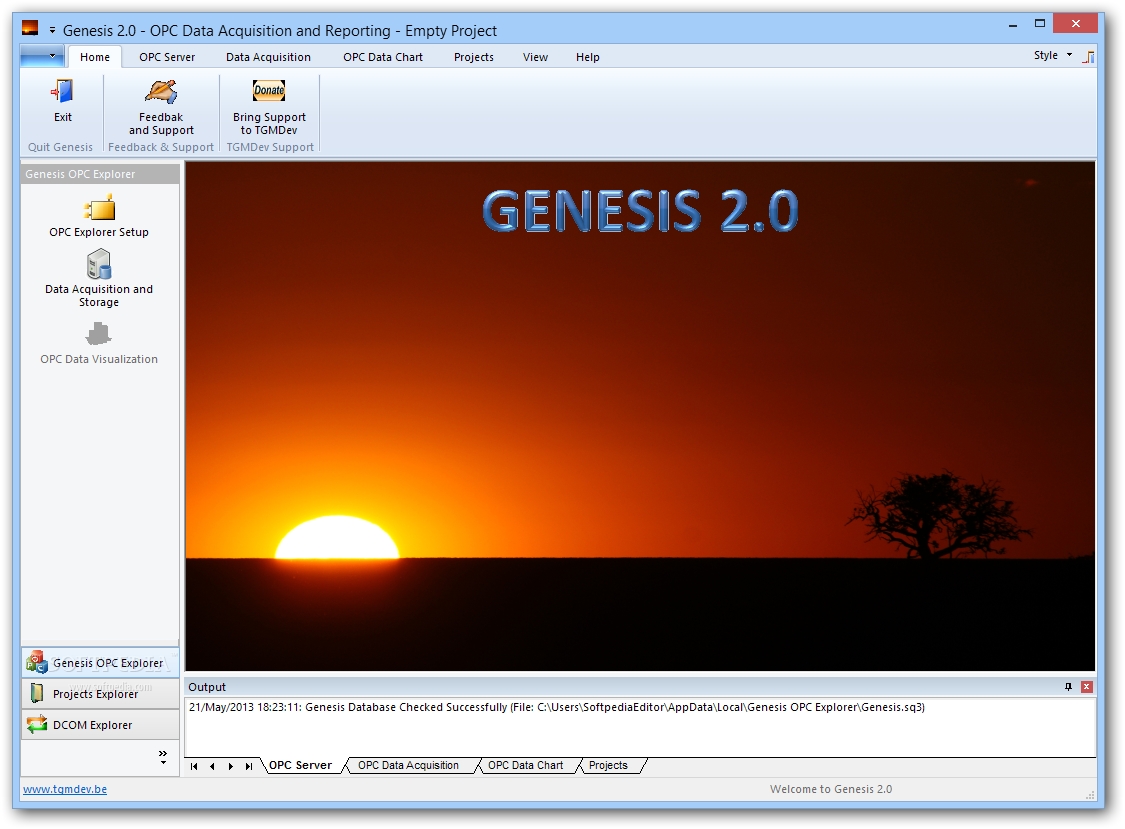
Task: Click the Genesis OPC Explorer pane button
Action: tap(100, 662)
